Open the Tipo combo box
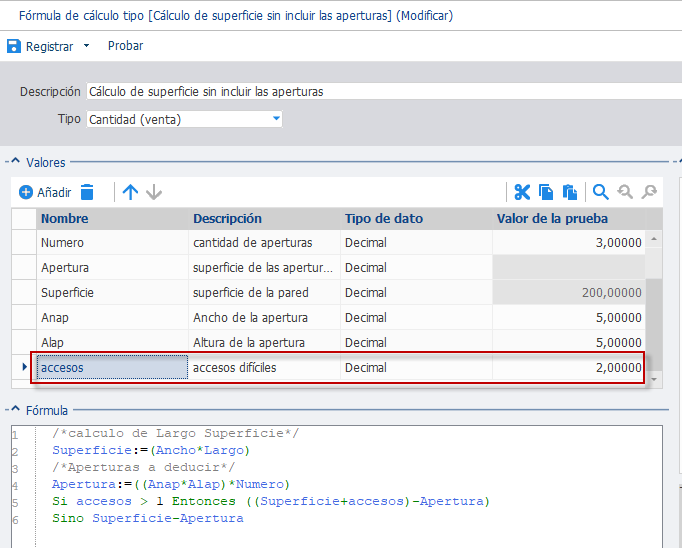682x548 pixels. click(x=276, y=119)
